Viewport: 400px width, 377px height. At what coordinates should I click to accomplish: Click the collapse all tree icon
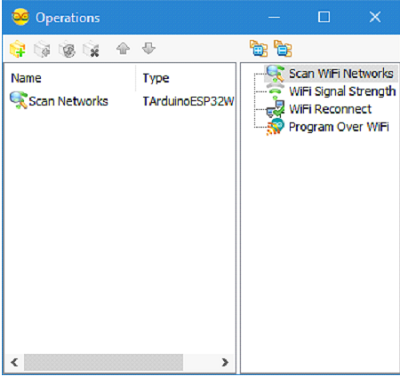[x=283, y=49]
